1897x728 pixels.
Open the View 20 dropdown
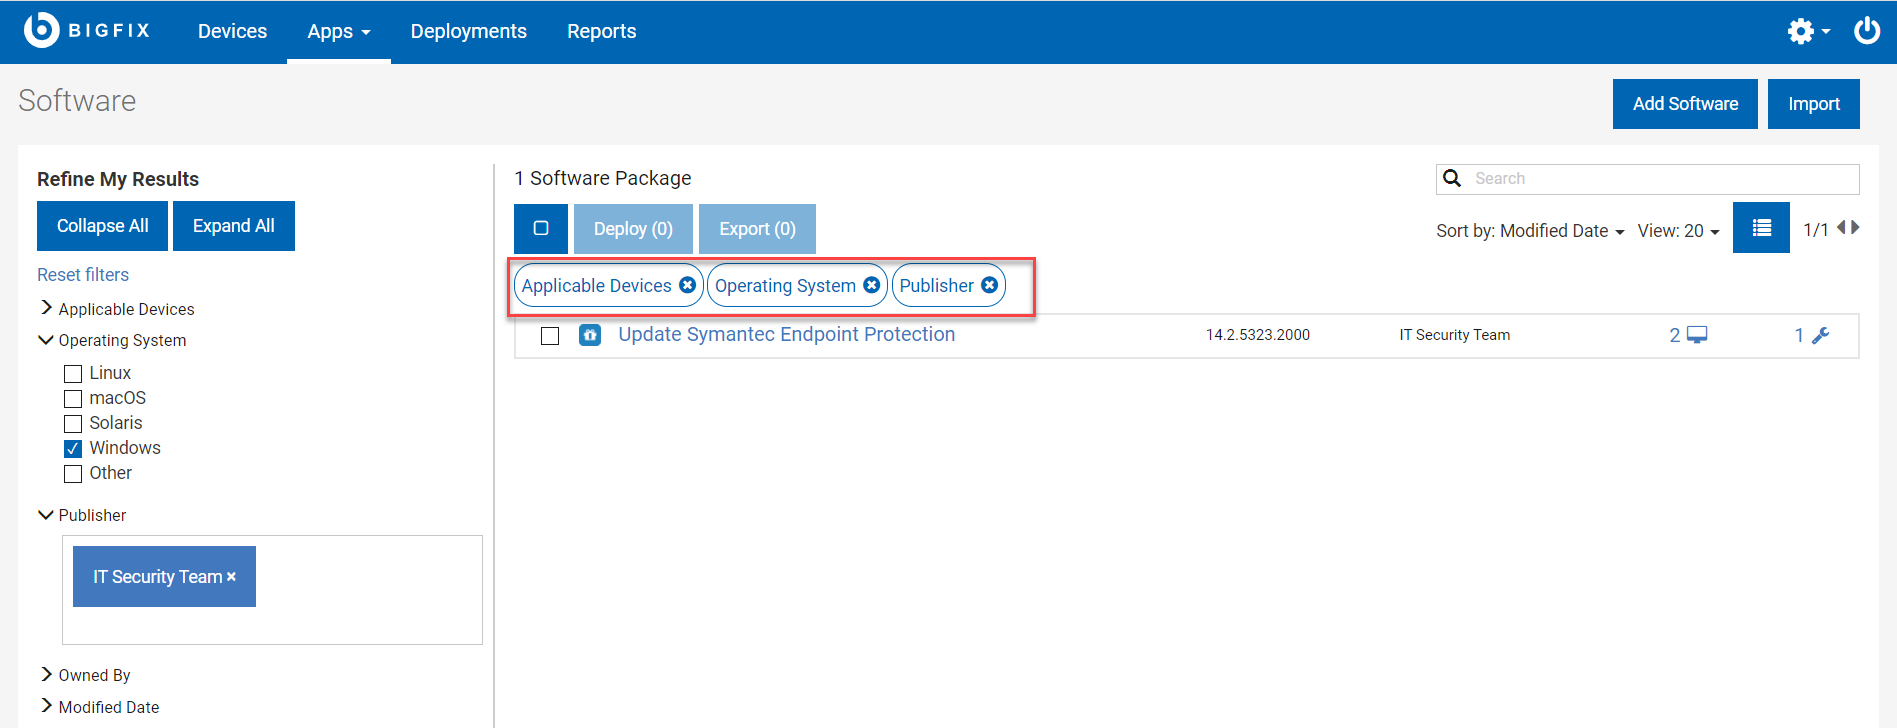[x=1678, y=231]
